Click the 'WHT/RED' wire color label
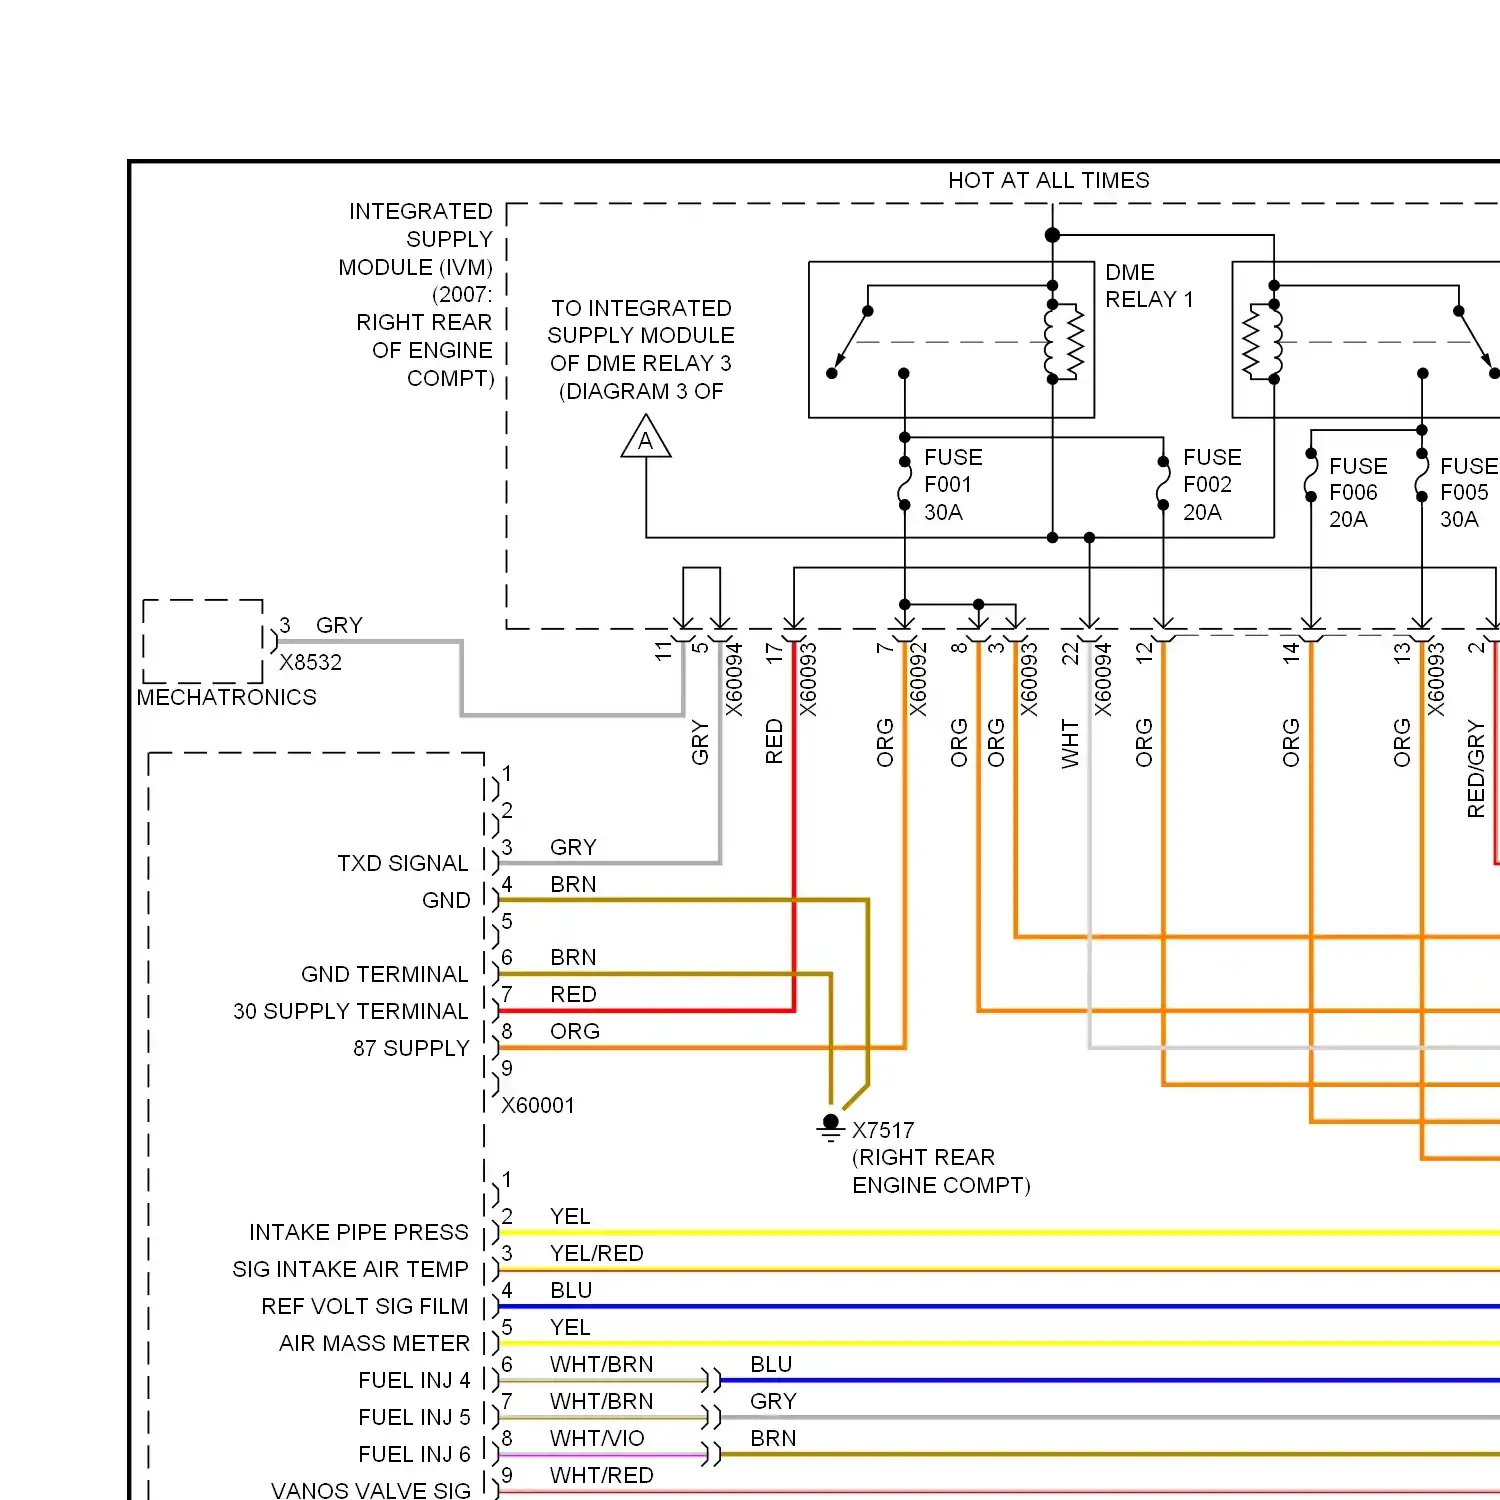Viewport: 1500px width, 1500px height. click(601, 1475)
